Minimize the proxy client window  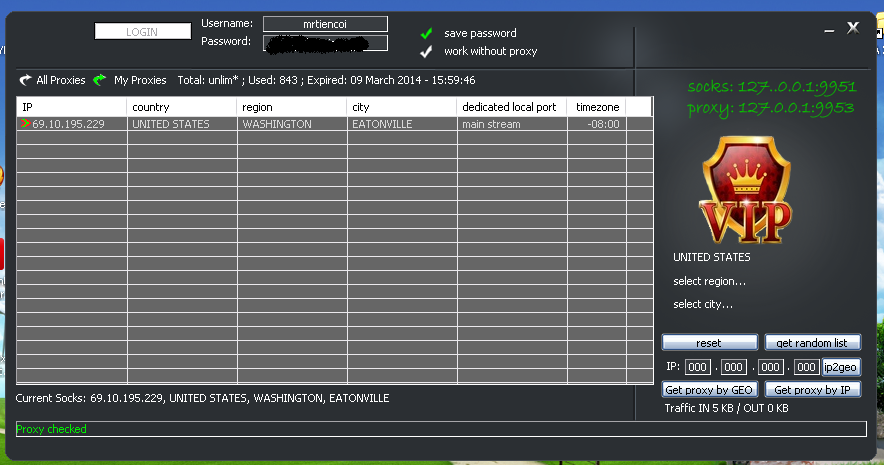coord(829,30)
